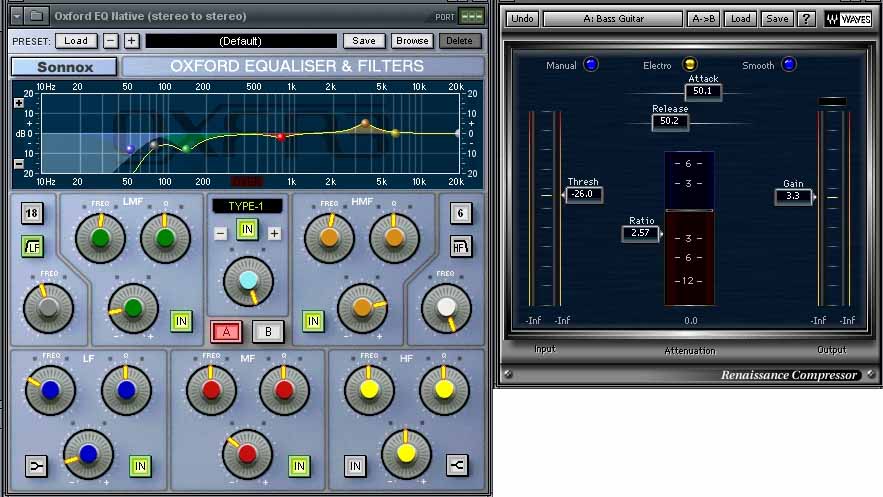The height and width of the screenshot is (497, 883).
Task: Click the EQ type plus button
Action: point(274,233)
